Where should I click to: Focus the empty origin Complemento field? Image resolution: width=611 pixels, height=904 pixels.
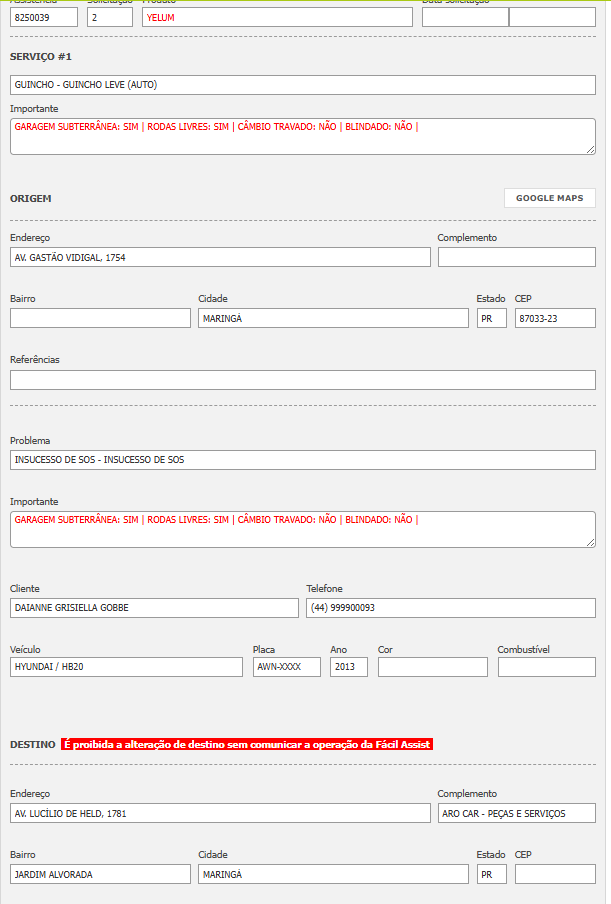(x=516, y=257)
